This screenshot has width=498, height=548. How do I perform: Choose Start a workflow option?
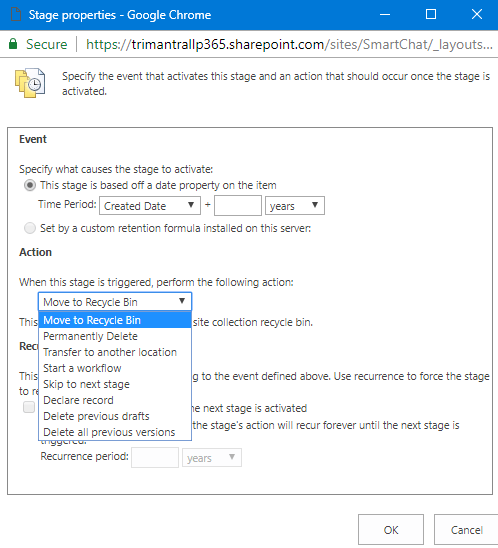[x=115, y=368]
